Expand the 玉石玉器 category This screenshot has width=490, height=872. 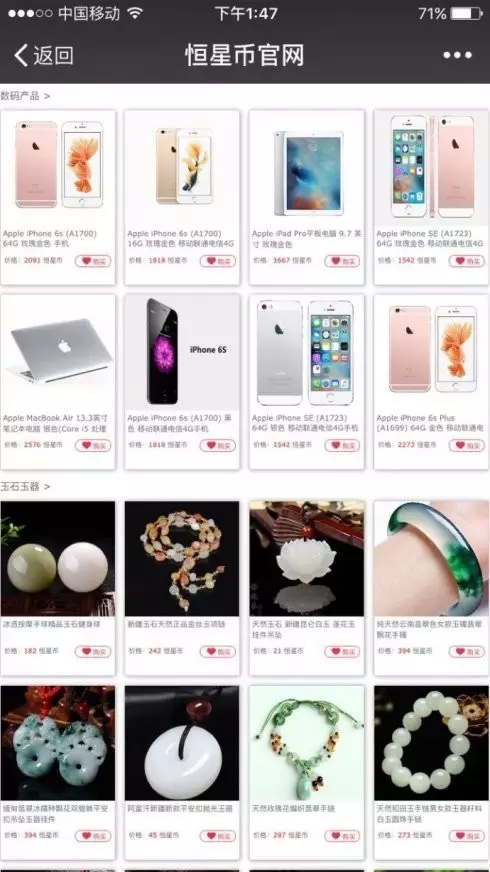pos(25,487)
